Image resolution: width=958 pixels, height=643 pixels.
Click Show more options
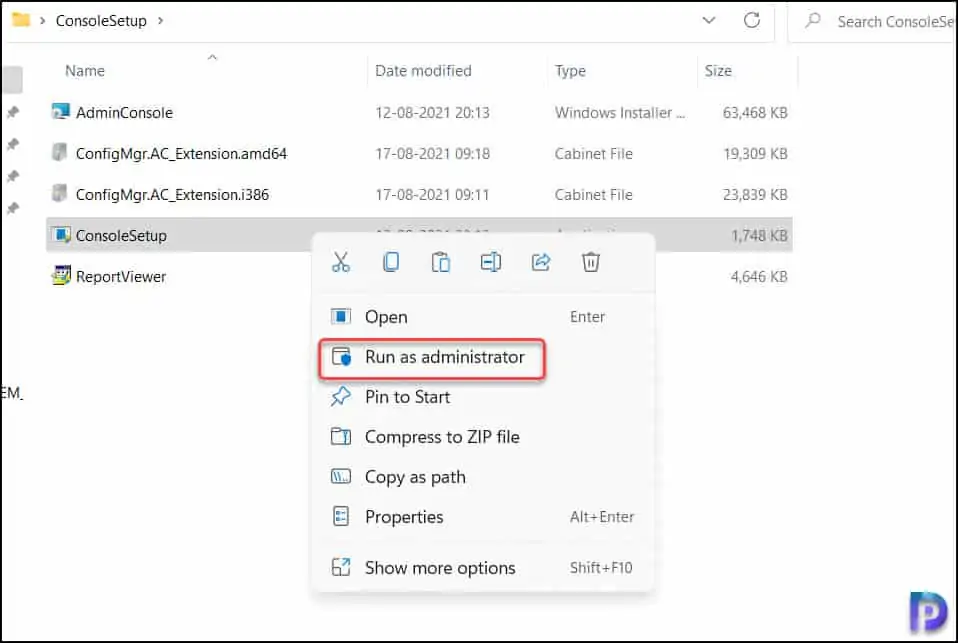[x=483, y=568]
